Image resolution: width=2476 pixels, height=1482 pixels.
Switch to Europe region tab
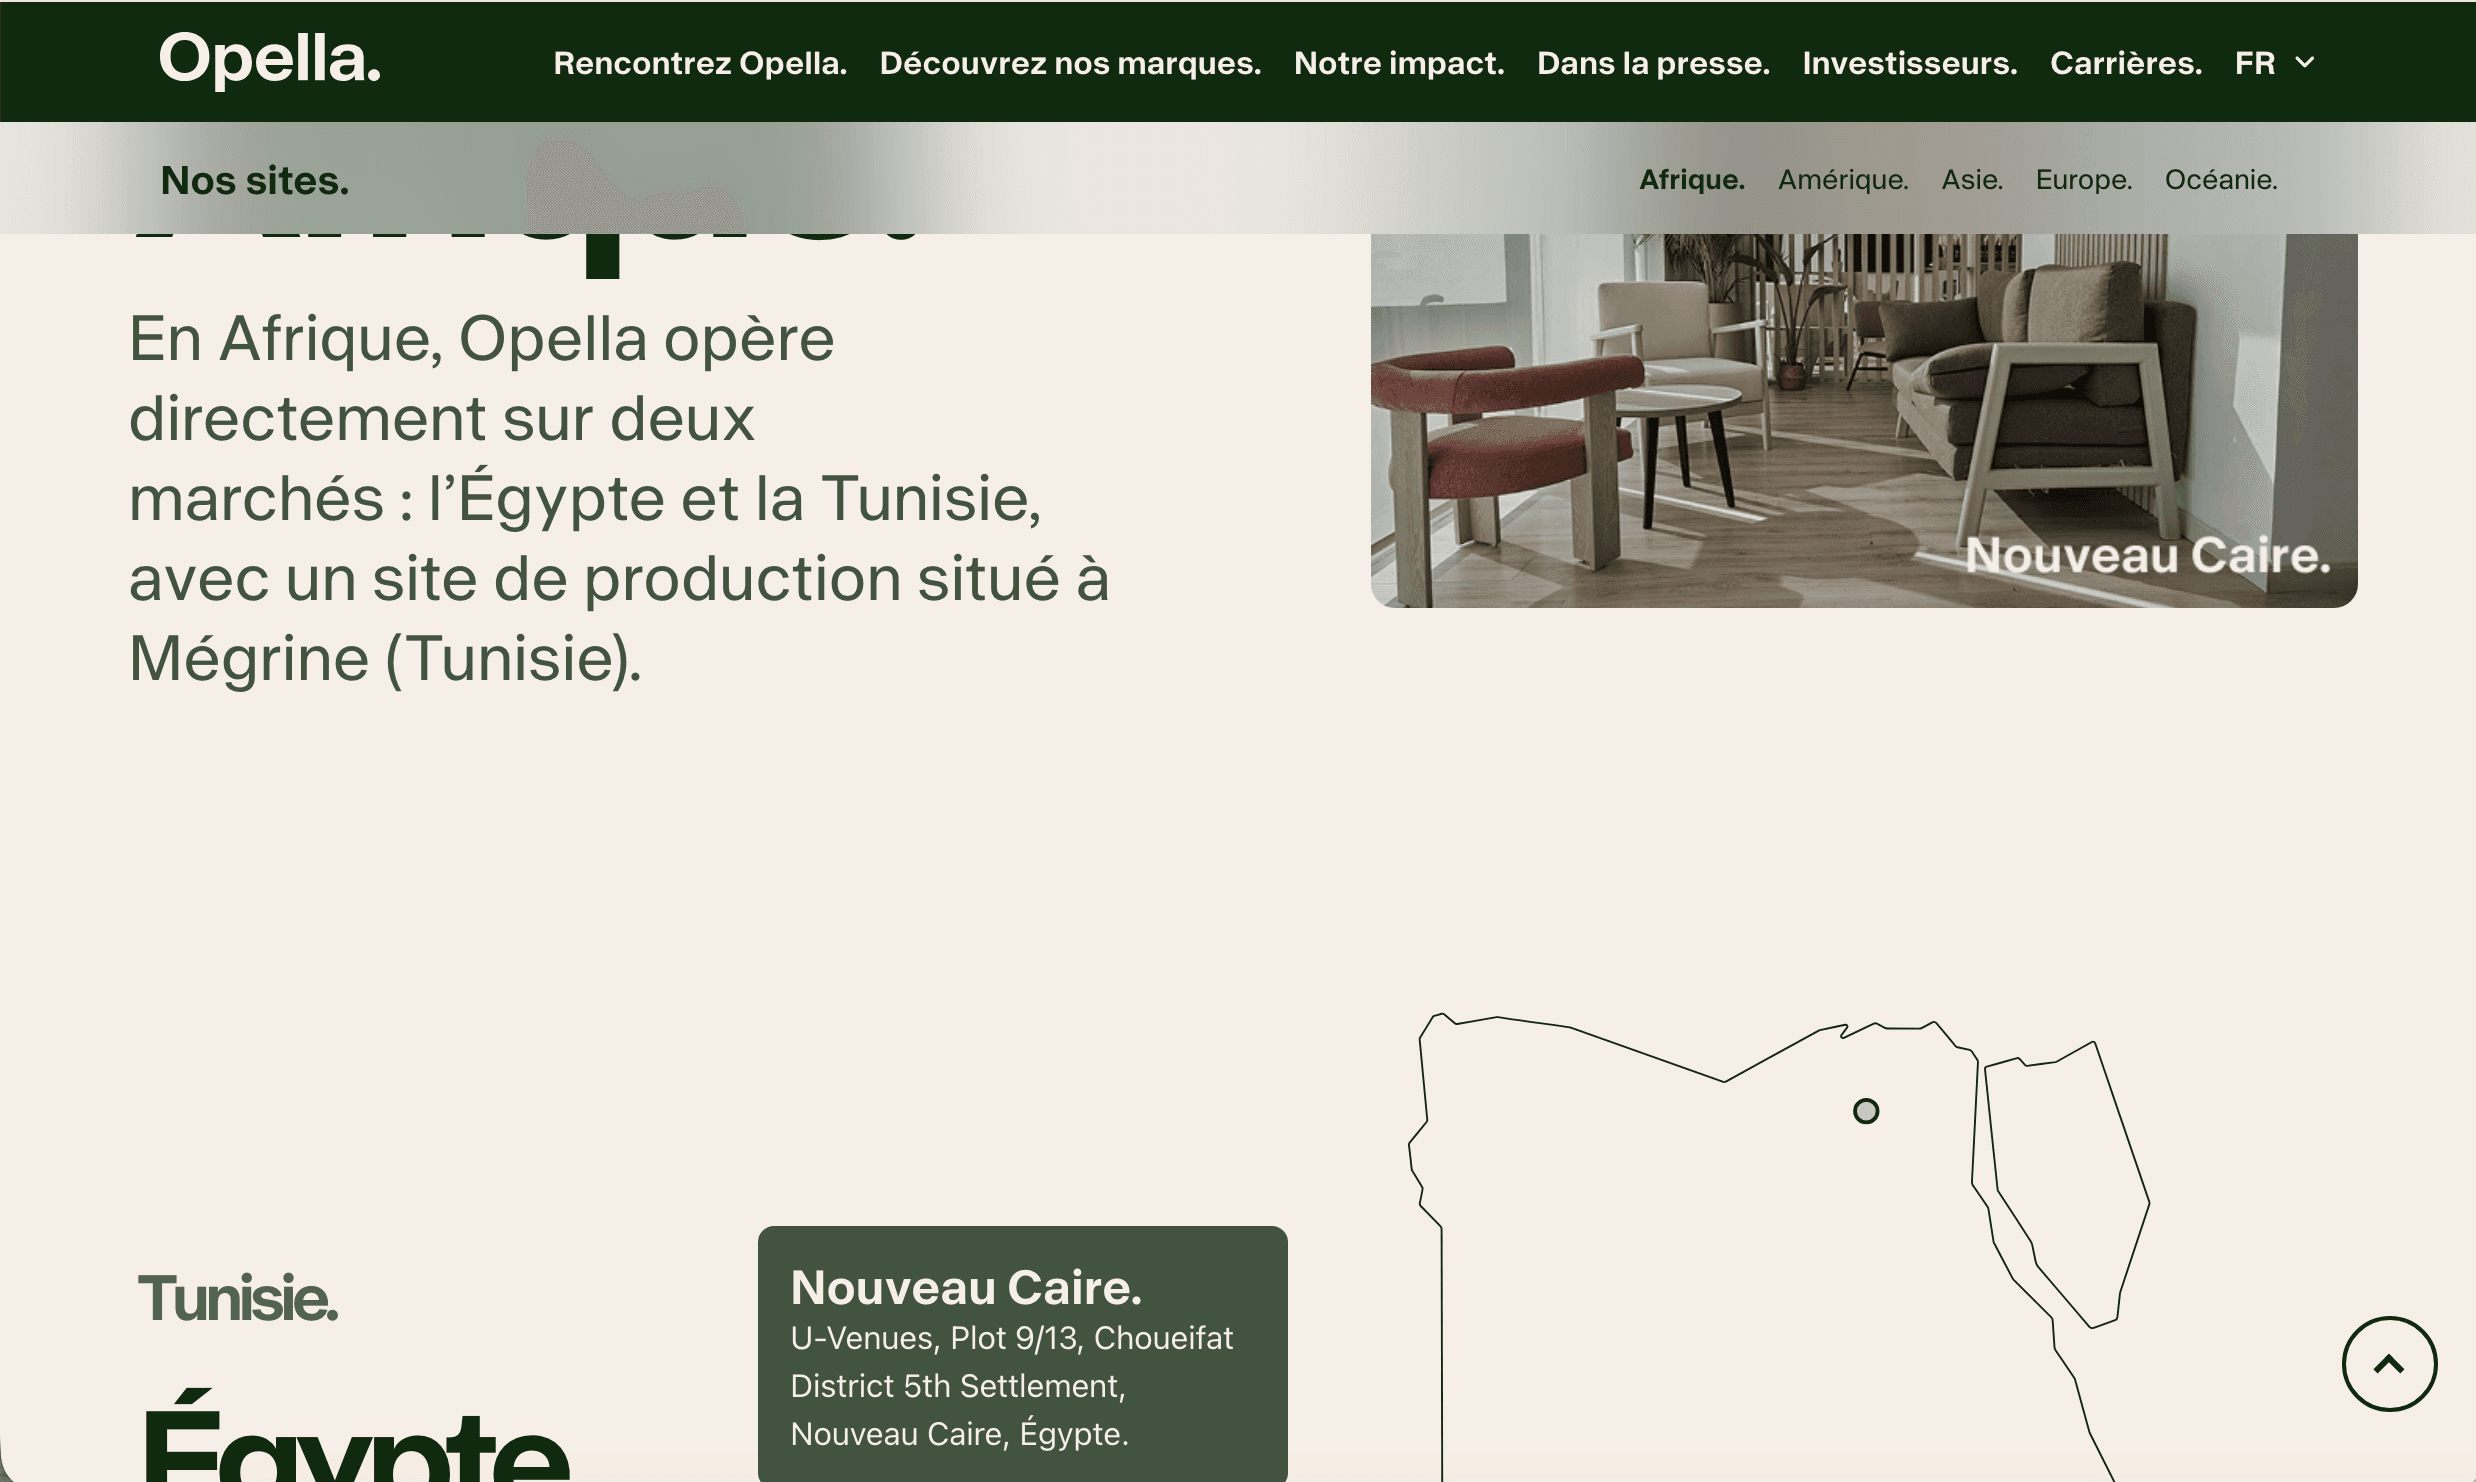click(2083, 180)
